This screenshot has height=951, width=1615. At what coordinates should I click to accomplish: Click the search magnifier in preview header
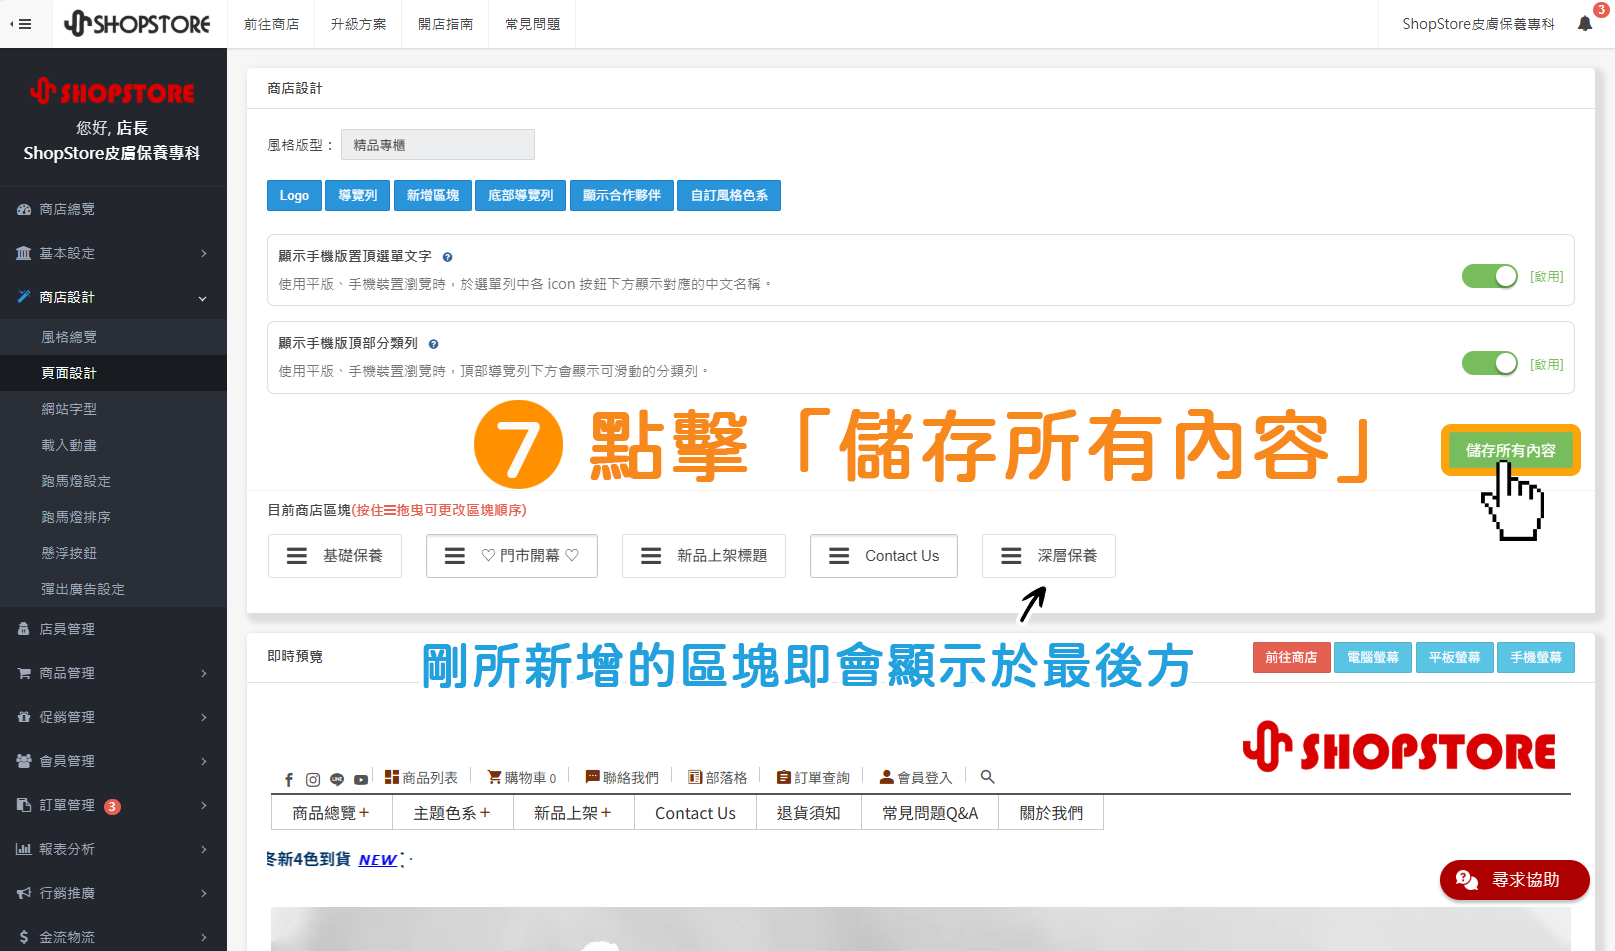pyautogui.click(x=987, y=777)
